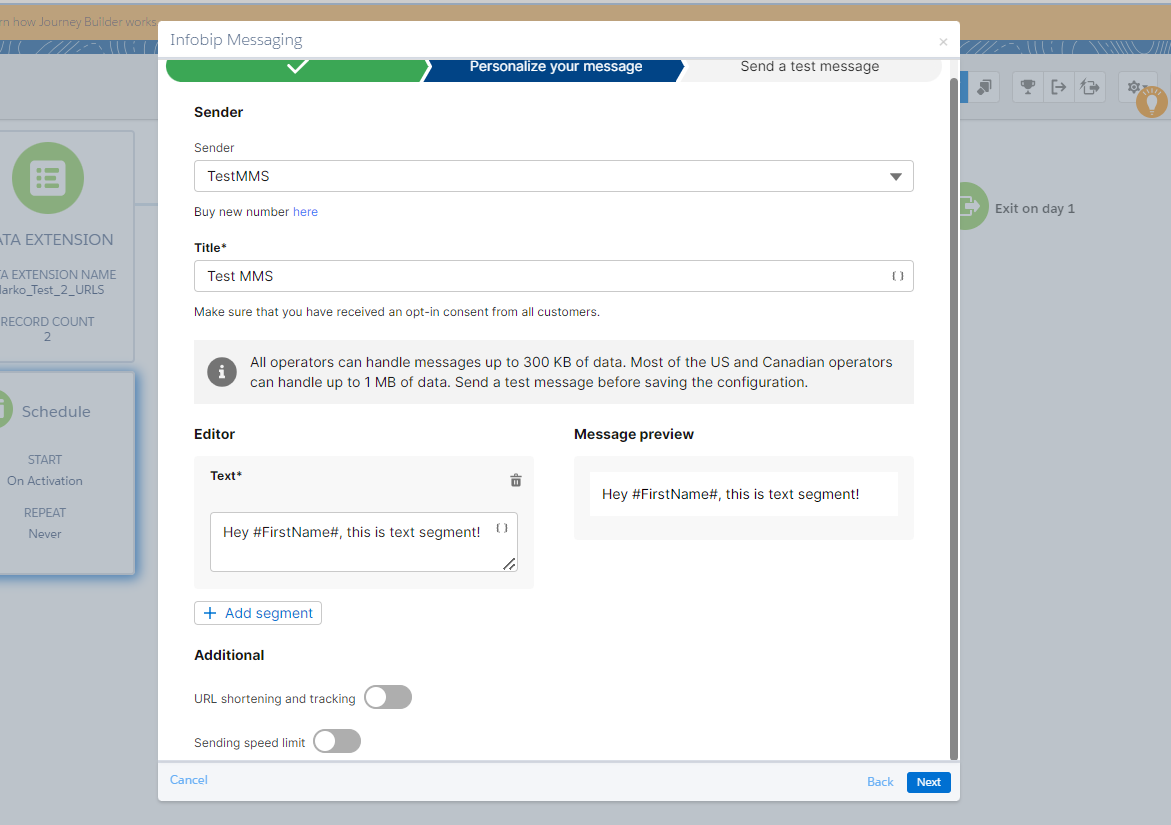Delete the Text segment with trash icon

(515, 480)
